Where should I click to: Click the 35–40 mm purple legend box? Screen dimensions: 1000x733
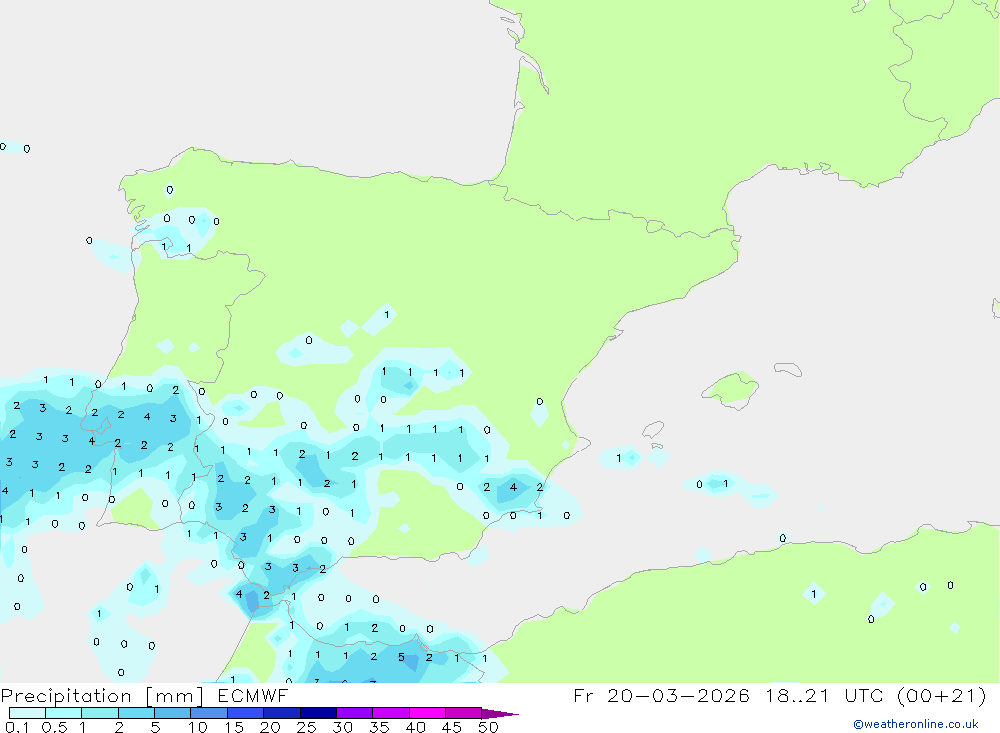tap(391, 713)
